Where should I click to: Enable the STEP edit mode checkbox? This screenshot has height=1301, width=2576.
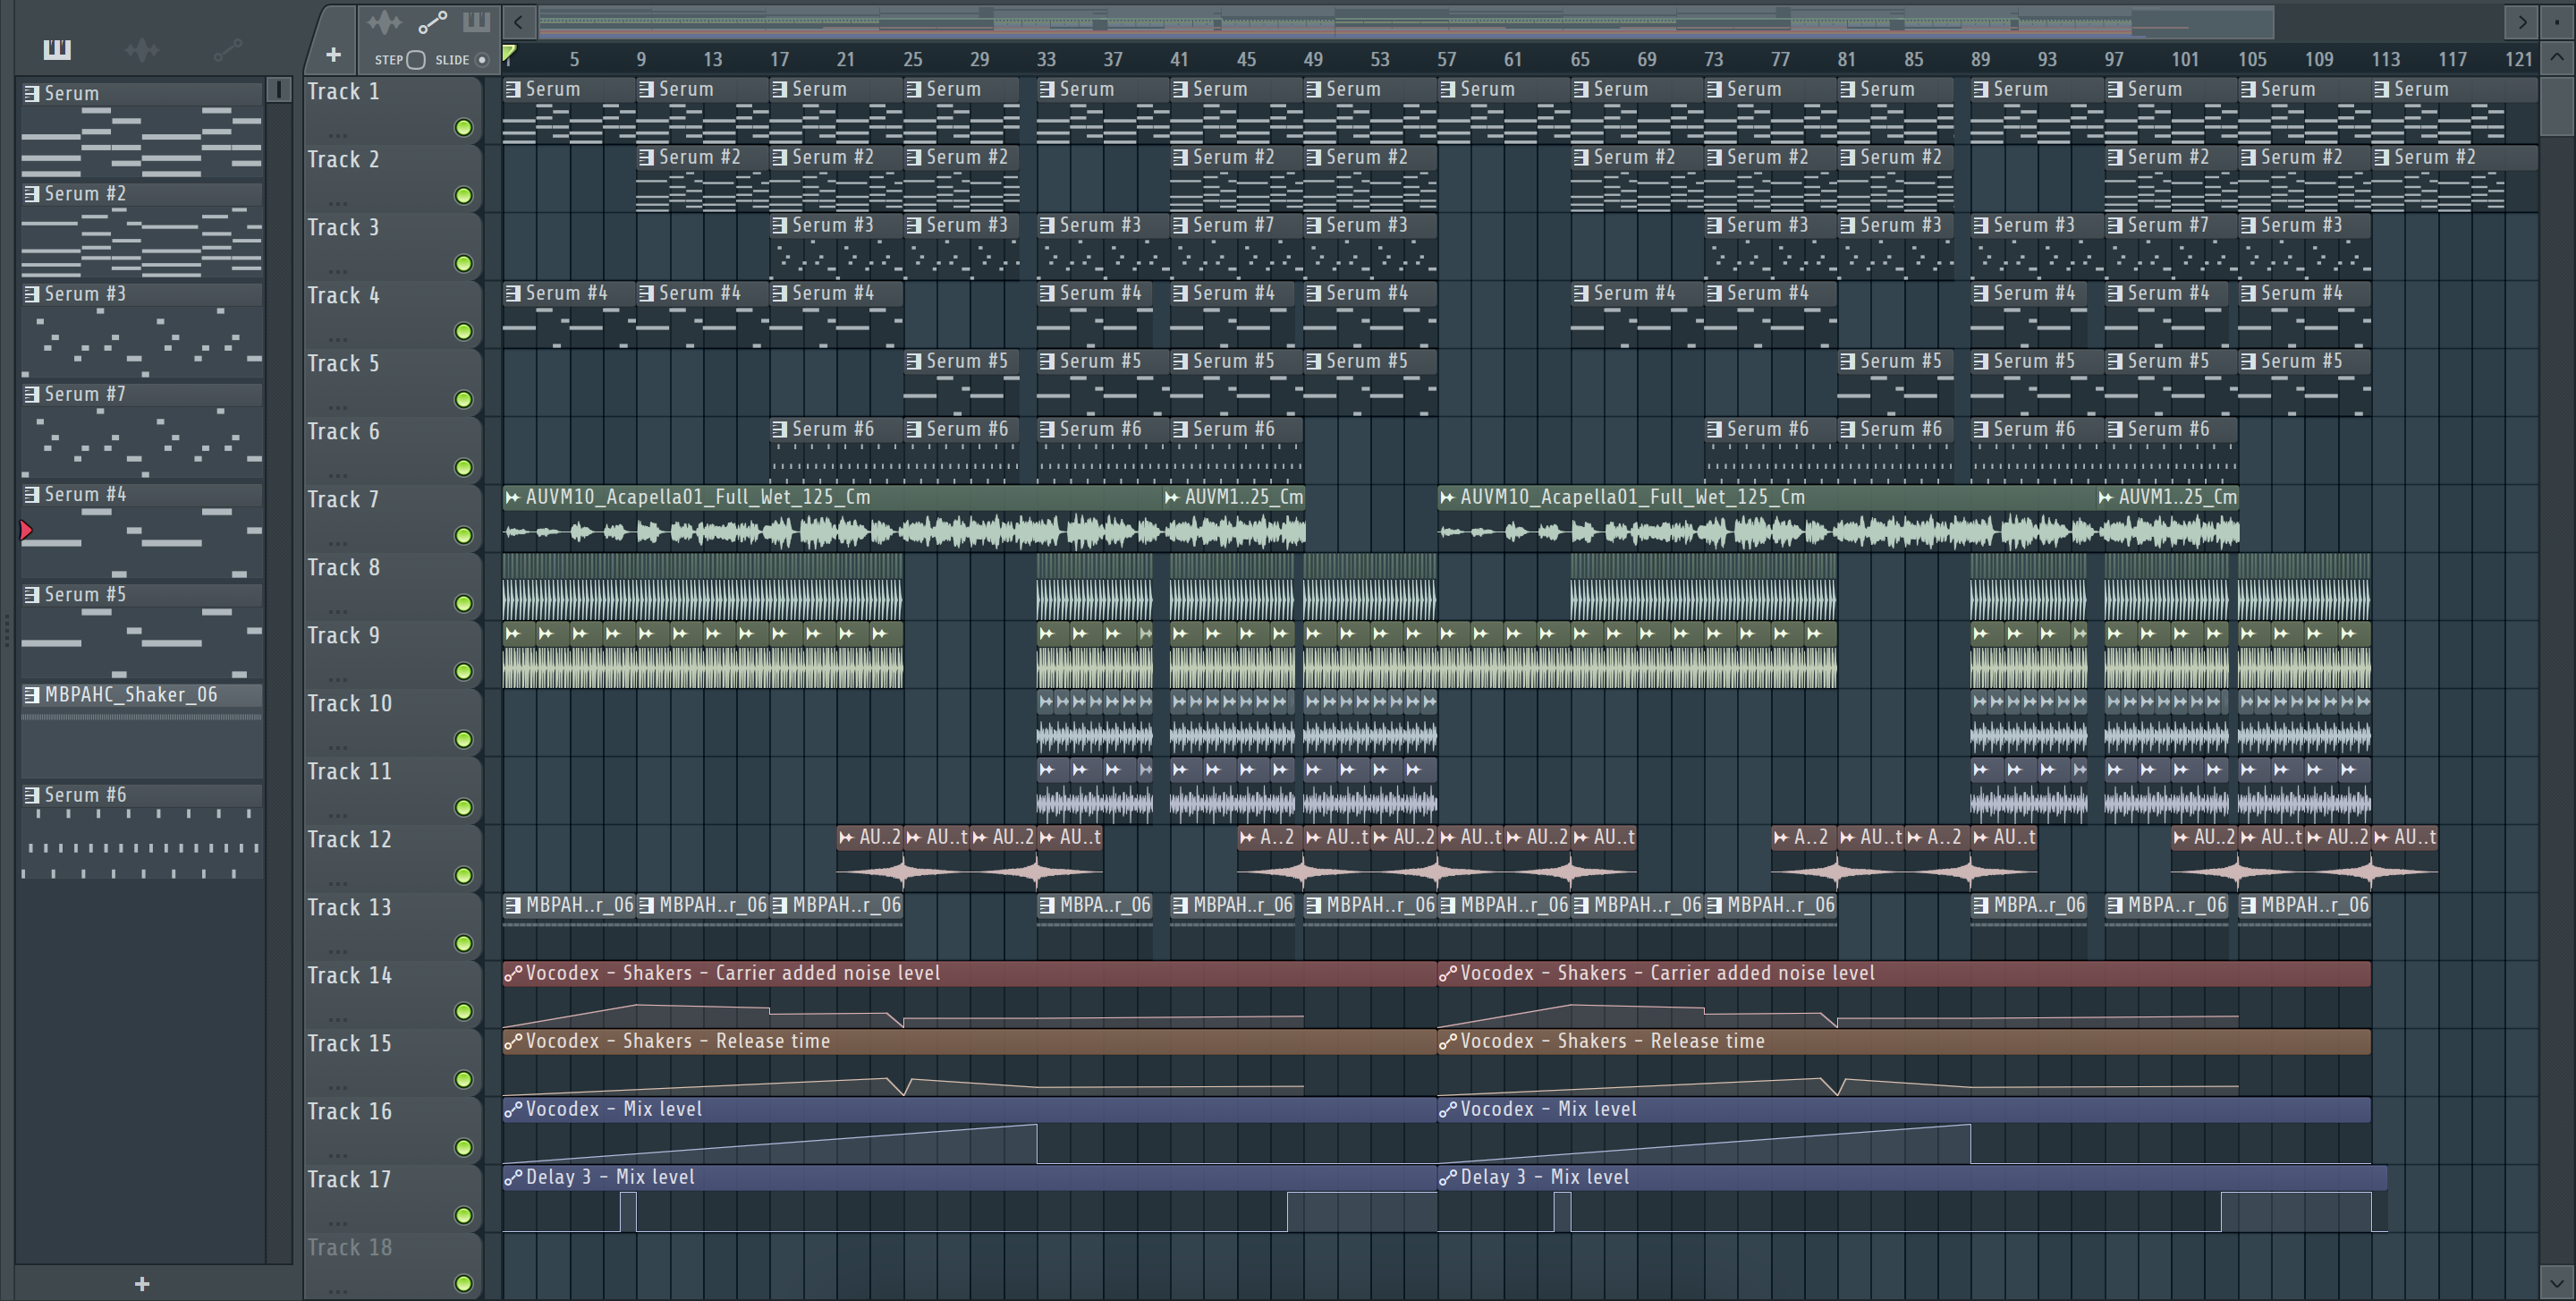pos(416,60)
